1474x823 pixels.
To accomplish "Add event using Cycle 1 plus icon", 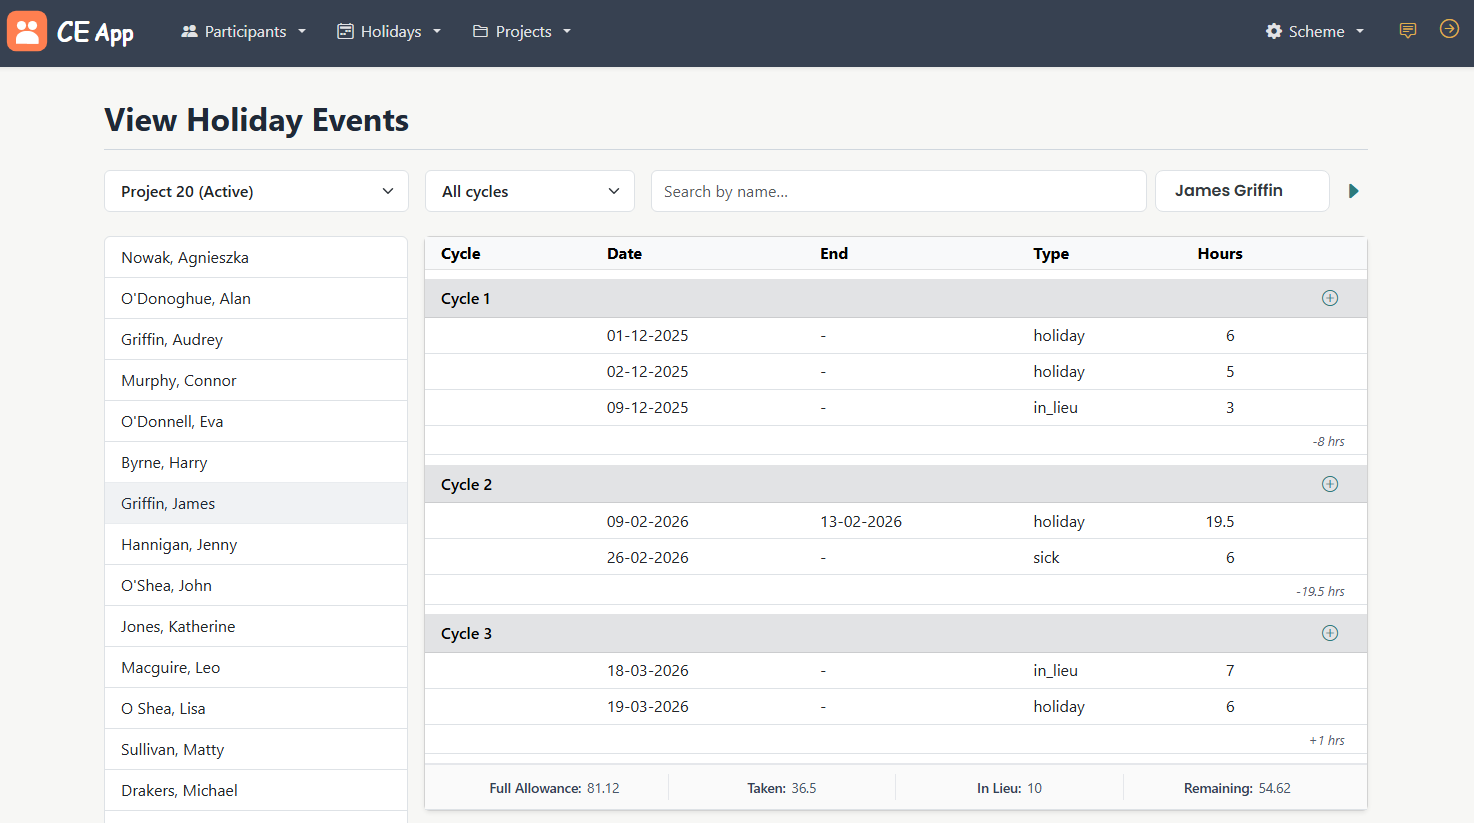I will (x=1329, y=298).
